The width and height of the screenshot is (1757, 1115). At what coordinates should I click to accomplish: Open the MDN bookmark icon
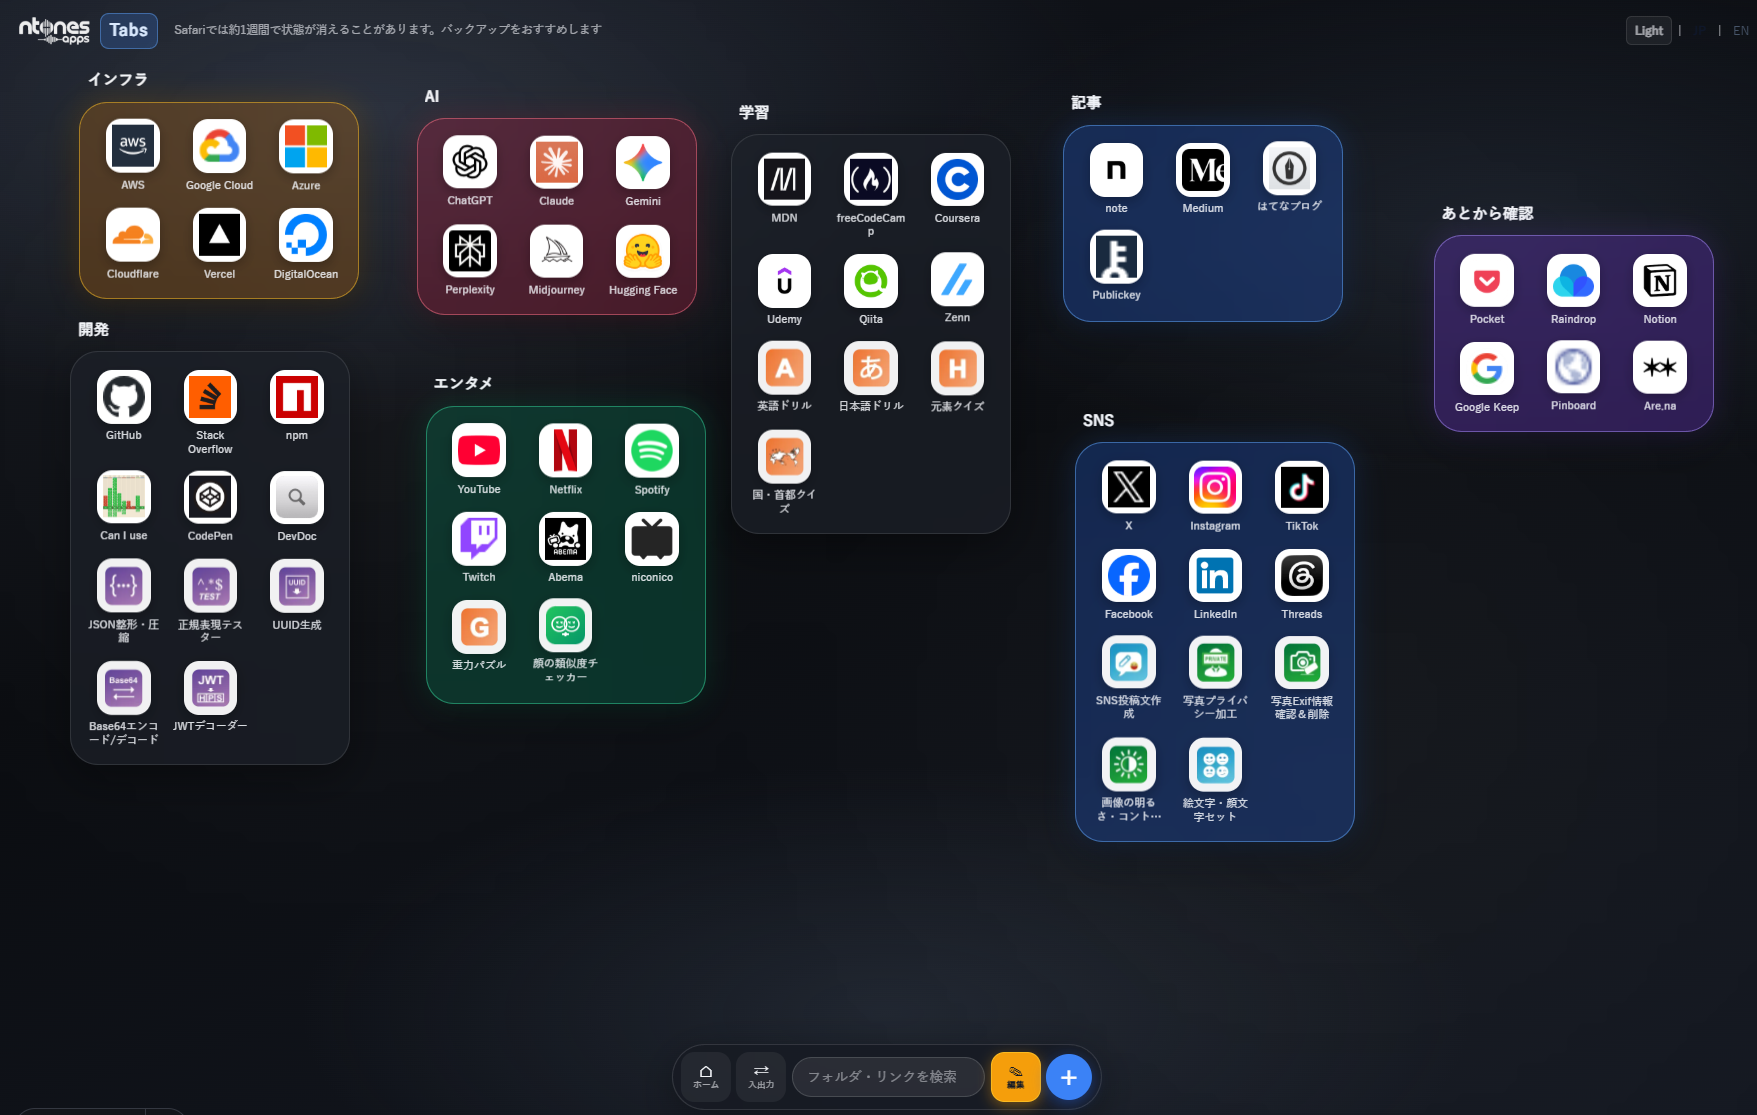click(784, 180)
